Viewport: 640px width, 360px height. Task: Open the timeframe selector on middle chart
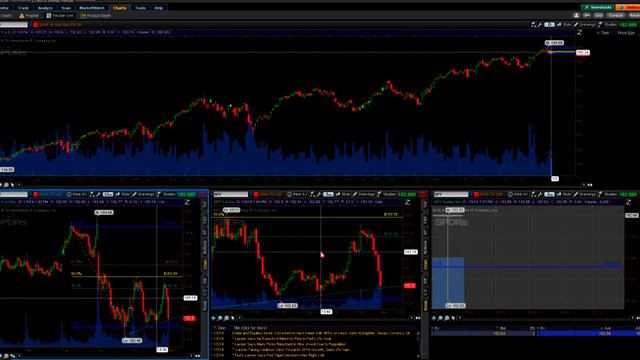point(328,194)
